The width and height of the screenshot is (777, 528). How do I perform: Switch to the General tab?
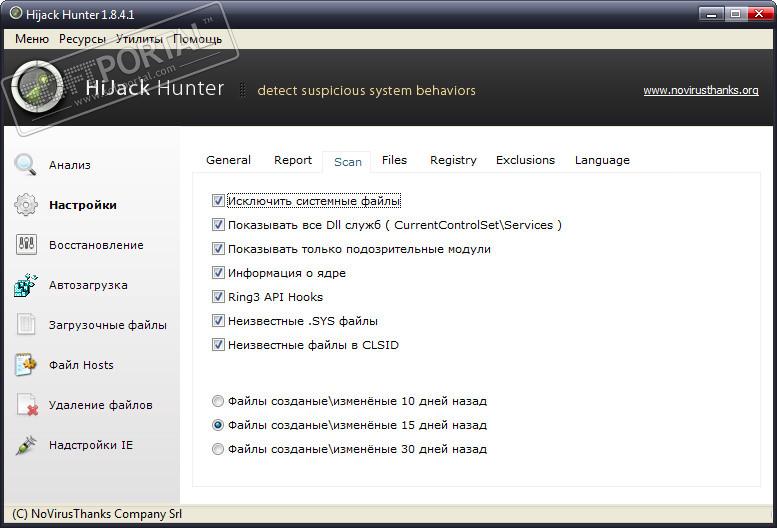(x=228, y=160)
